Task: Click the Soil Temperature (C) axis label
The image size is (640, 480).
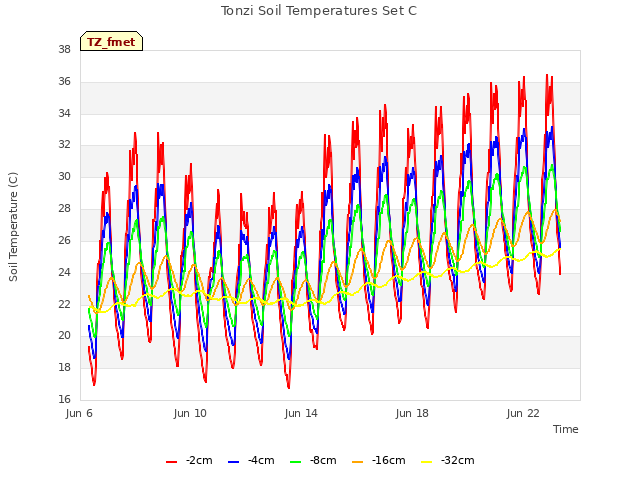Action: tap(13, 227)
